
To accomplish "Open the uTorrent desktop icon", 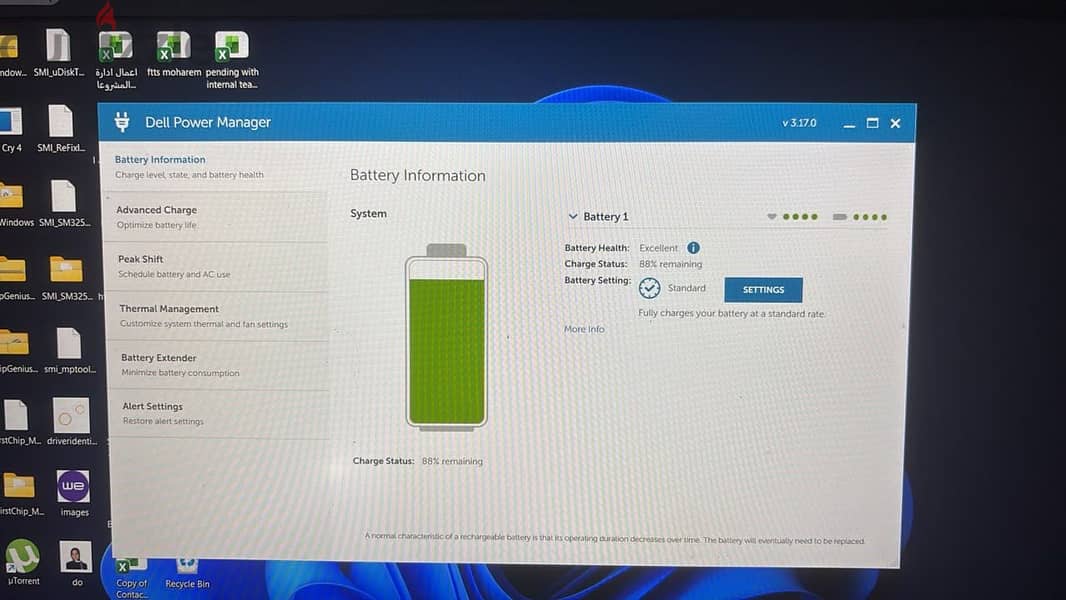I will pos(23,562).
